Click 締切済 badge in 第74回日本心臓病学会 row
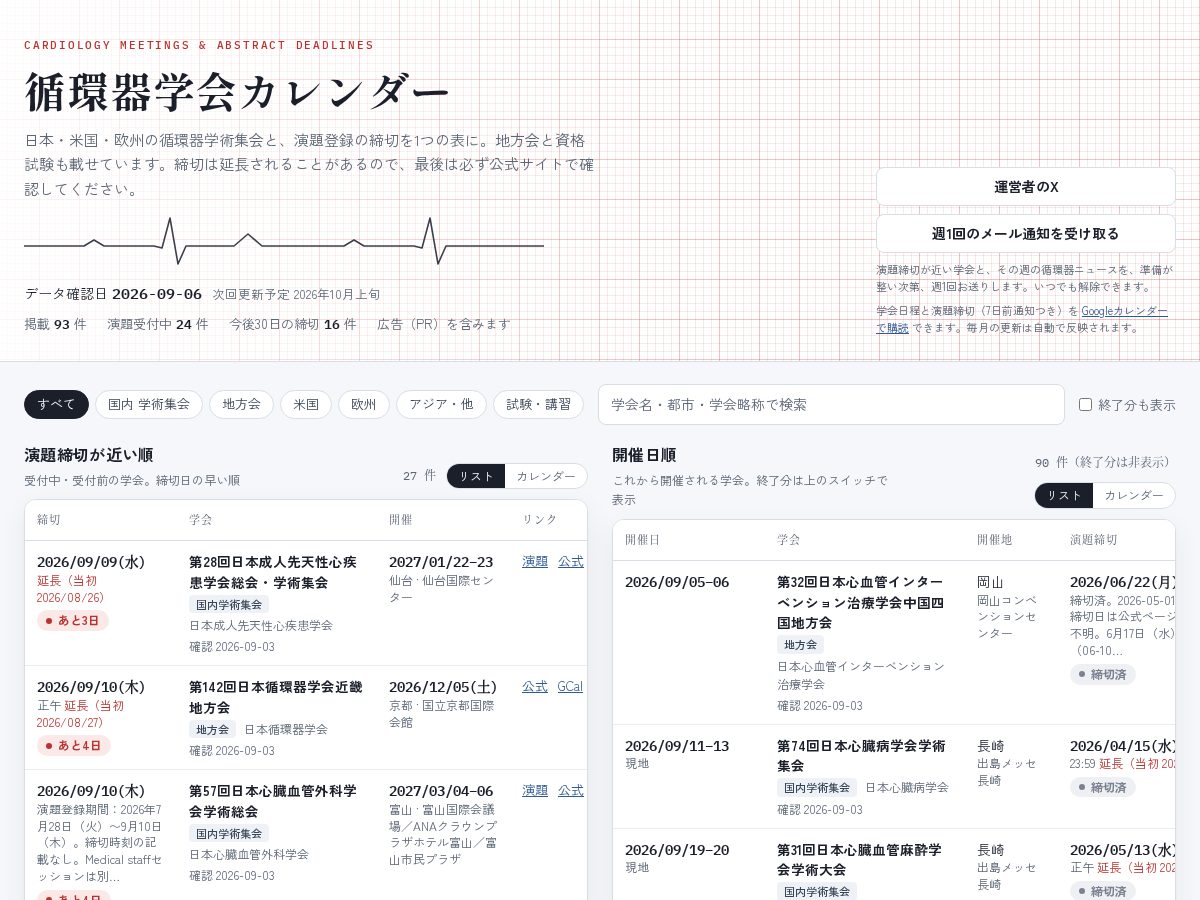This screenshot has width=1200, height=900. click(1103, 788)
